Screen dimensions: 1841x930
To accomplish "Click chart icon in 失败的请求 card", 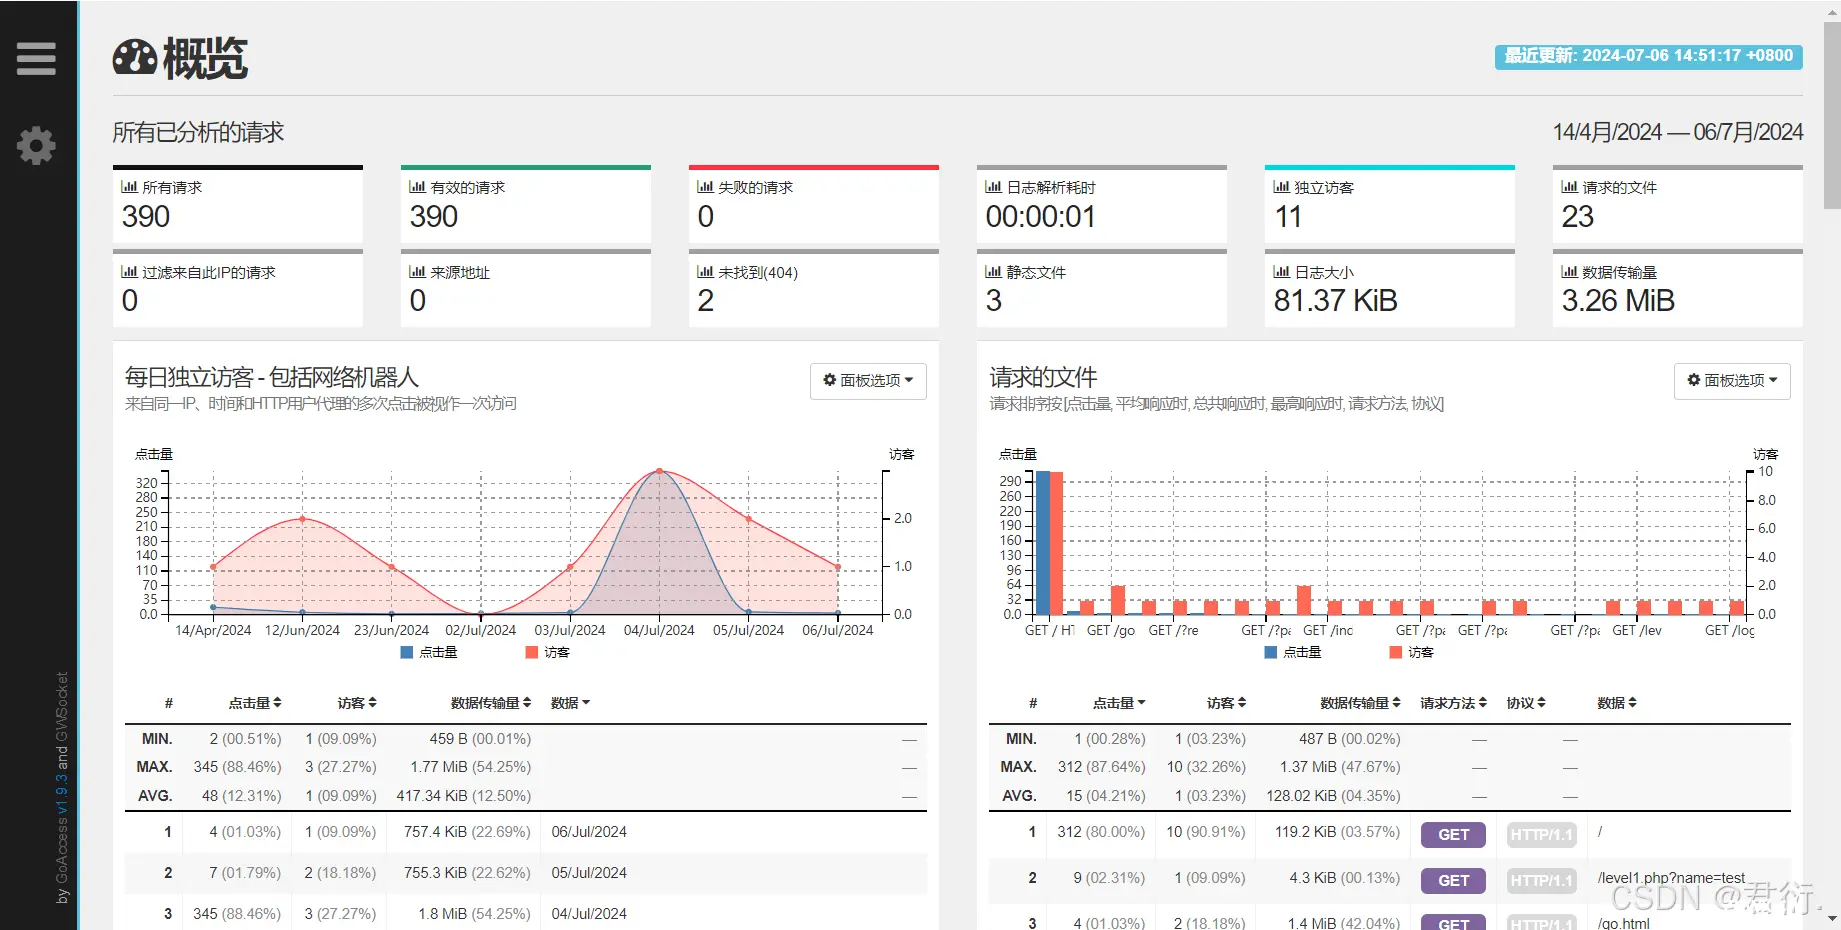I will (705, 187).
